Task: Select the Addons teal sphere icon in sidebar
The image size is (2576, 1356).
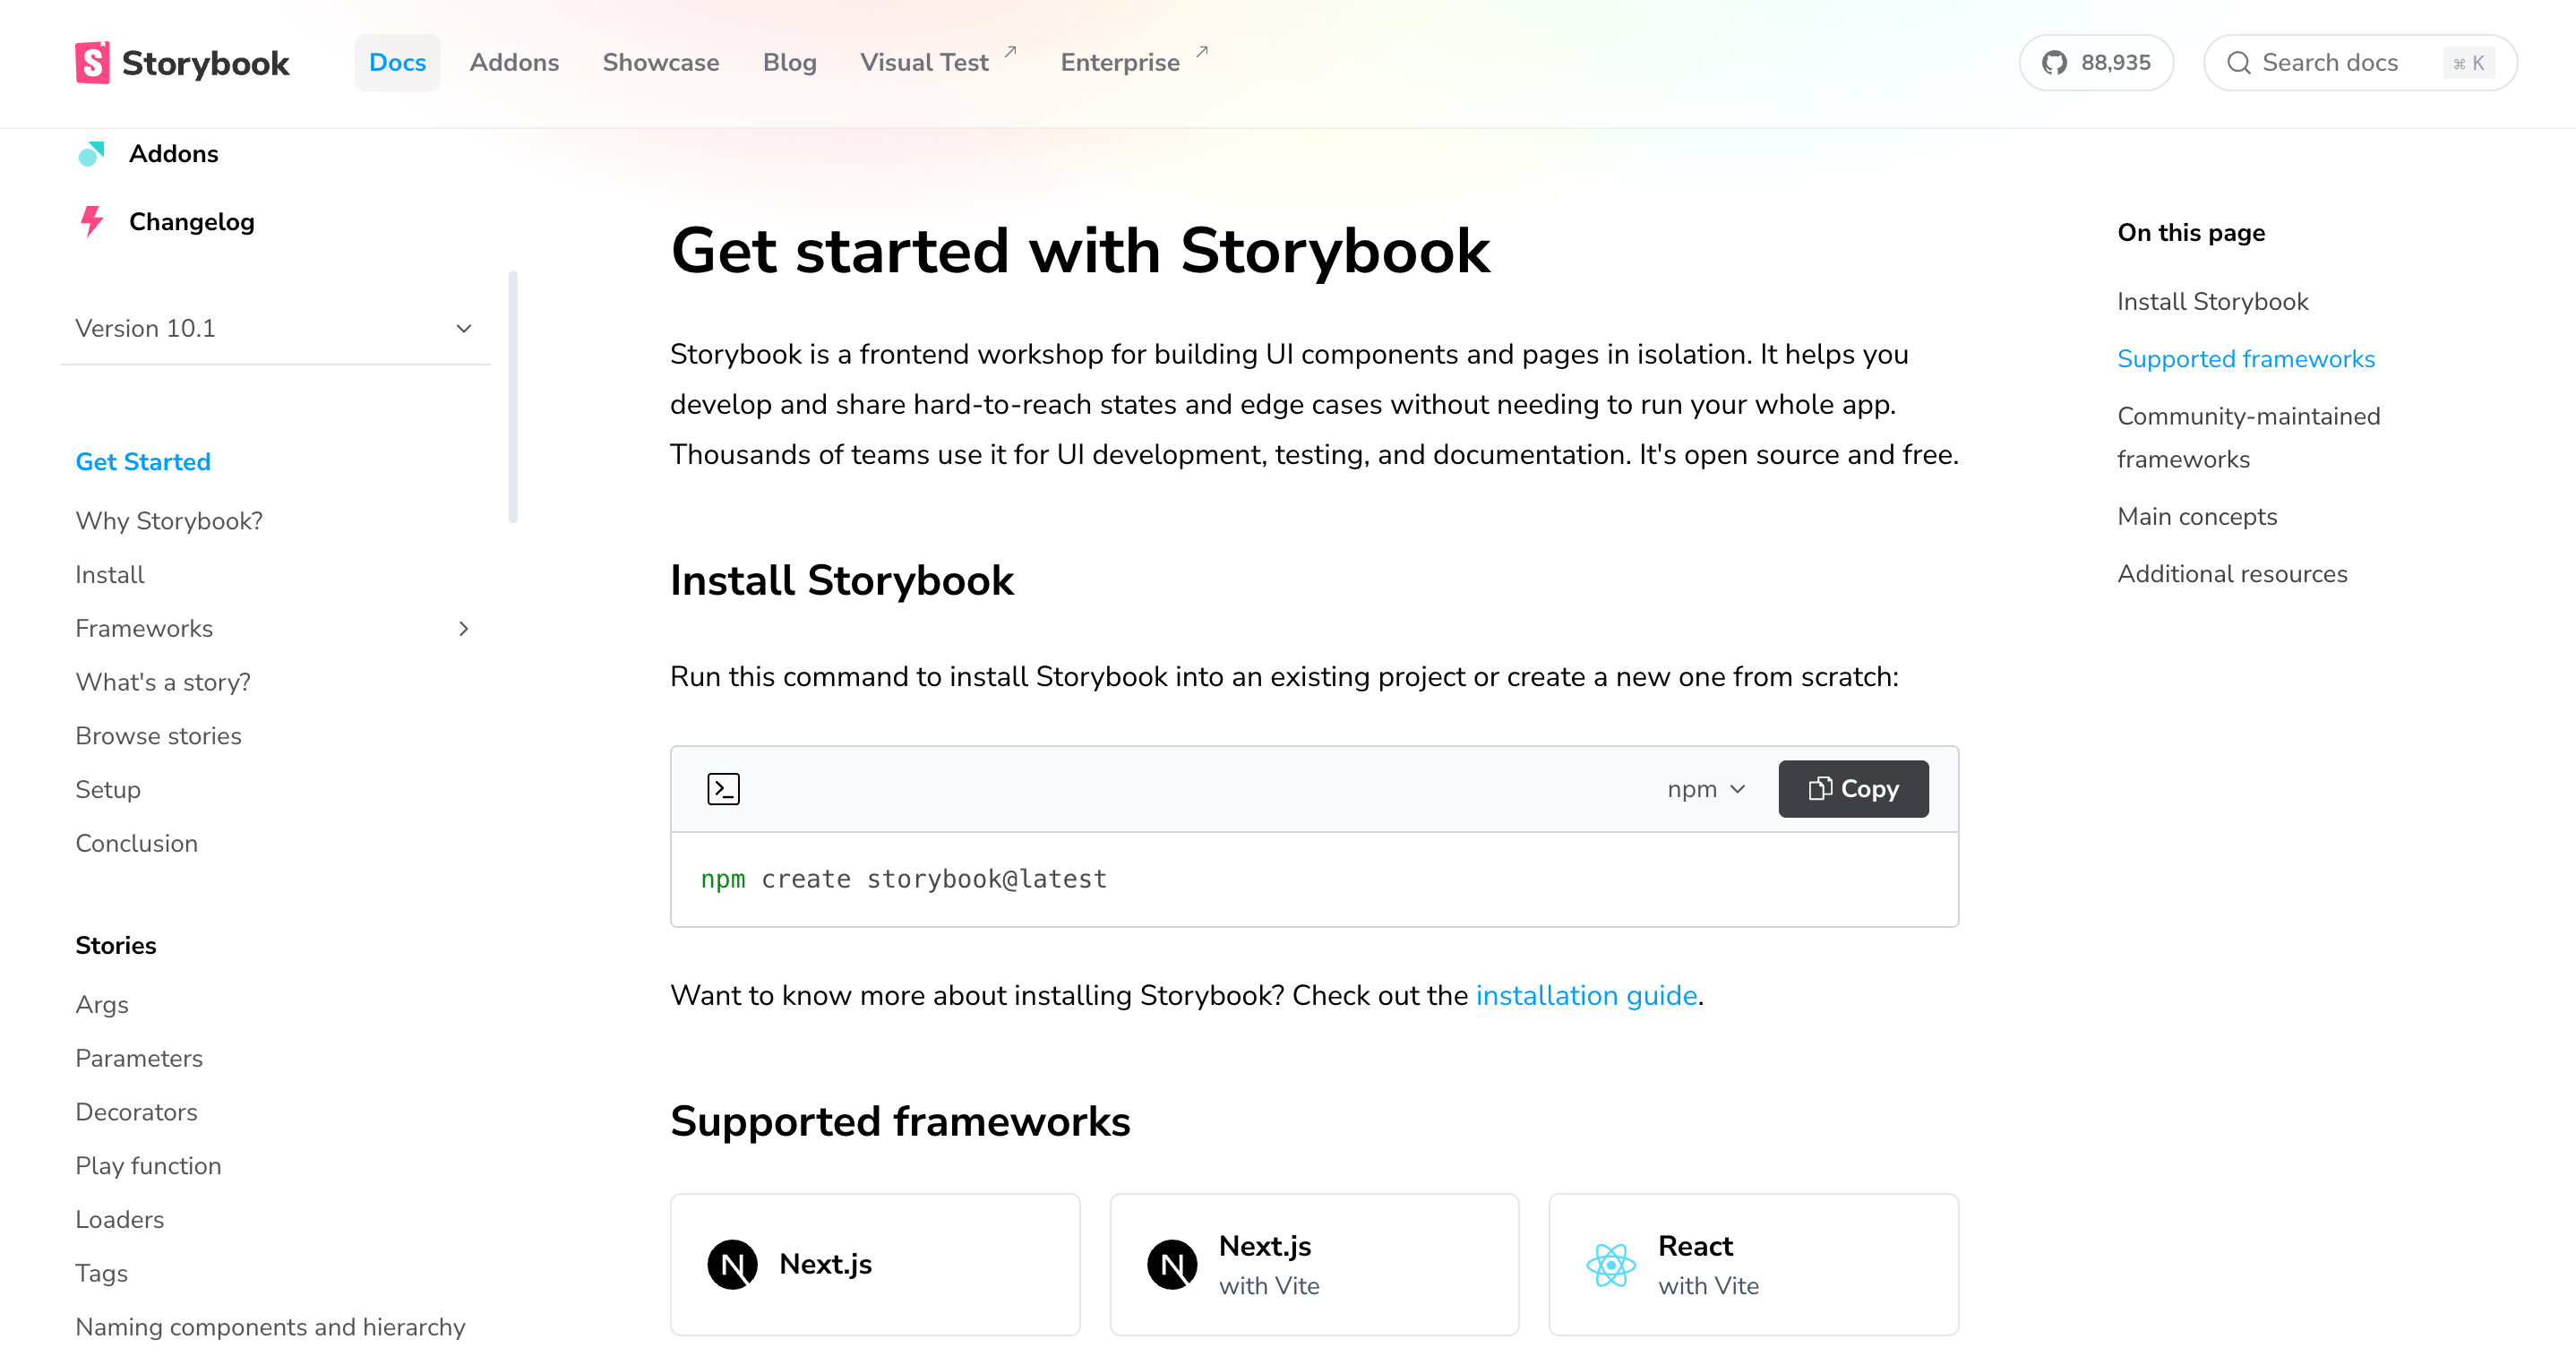Action: [92, 154]
